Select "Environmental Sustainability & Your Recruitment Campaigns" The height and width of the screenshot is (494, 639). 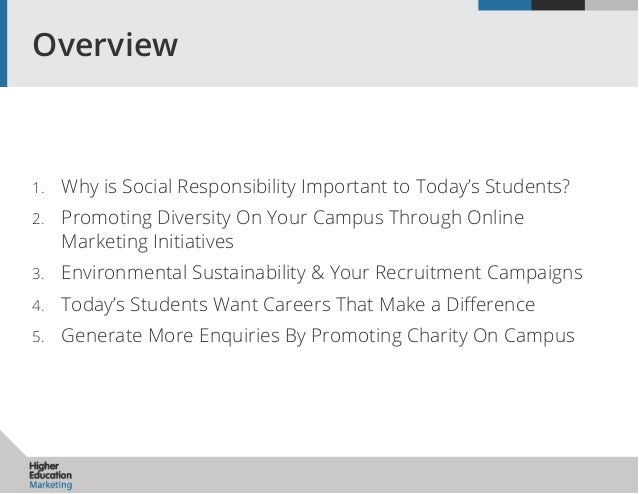tap(321, 273)
